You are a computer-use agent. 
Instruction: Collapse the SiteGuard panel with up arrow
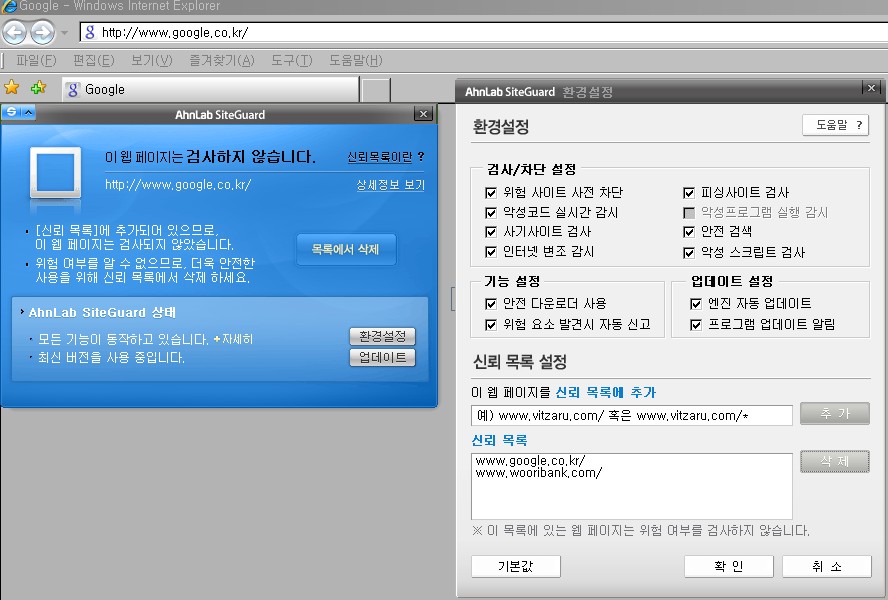point(28,112)
